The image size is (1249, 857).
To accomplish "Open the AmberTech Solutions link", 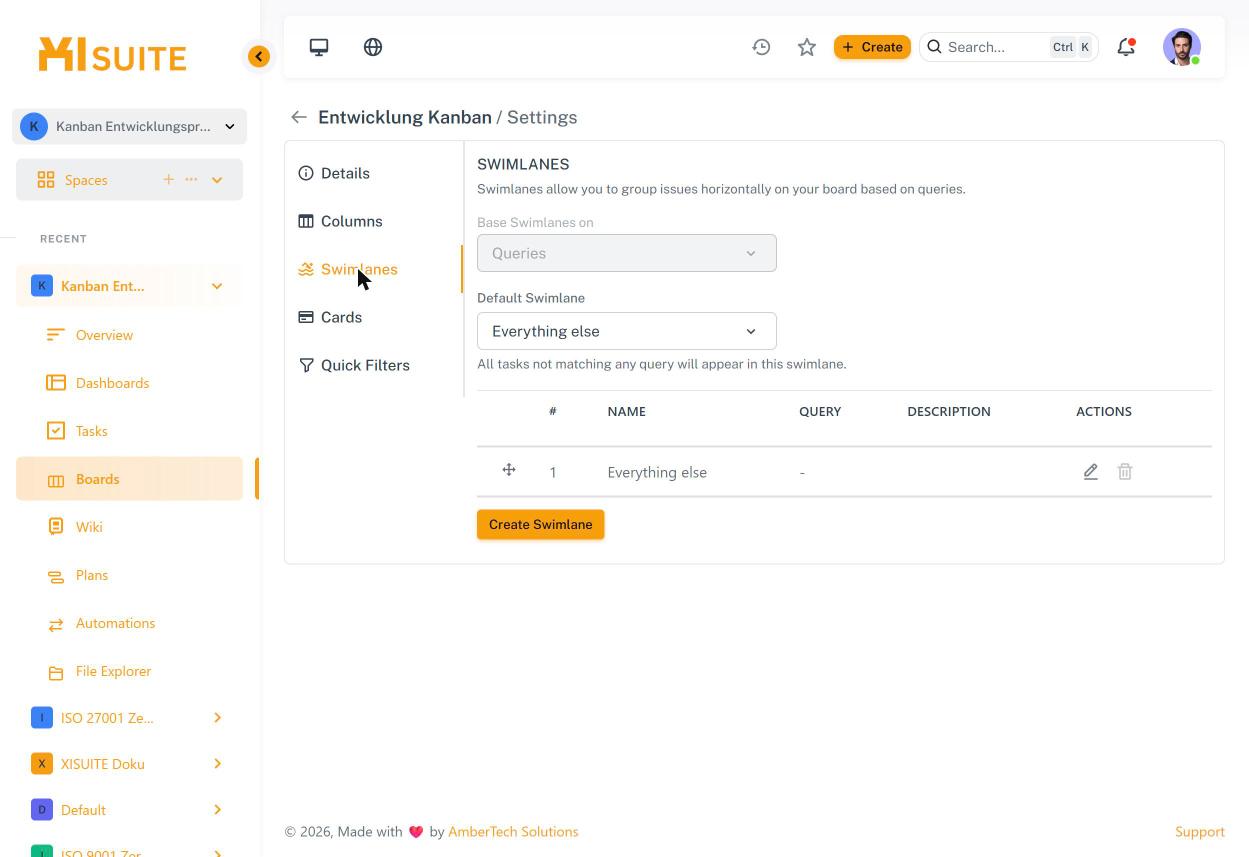I will tap(513, 831).
